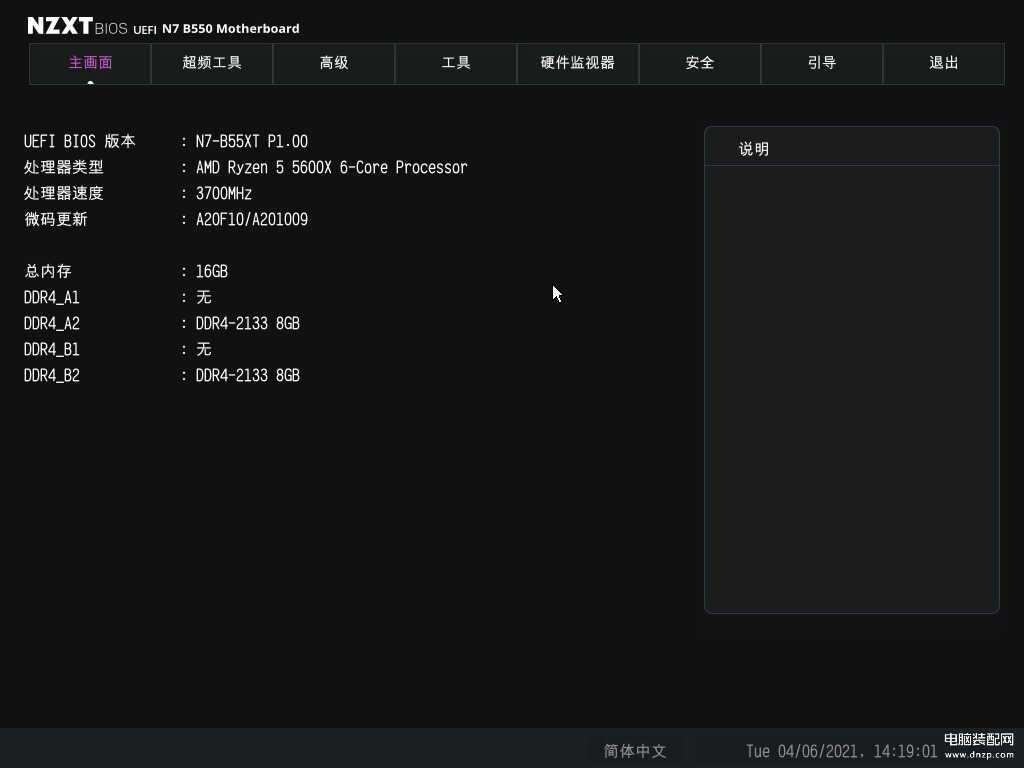Click the 3700MHz value
Viewport: 1024px width, 768px height.
tap(224, 193)
